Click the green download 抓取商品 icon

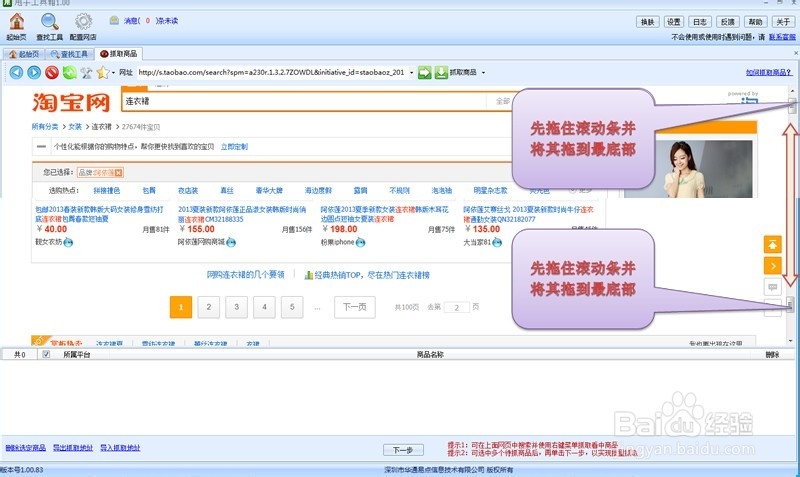point(441,72)
